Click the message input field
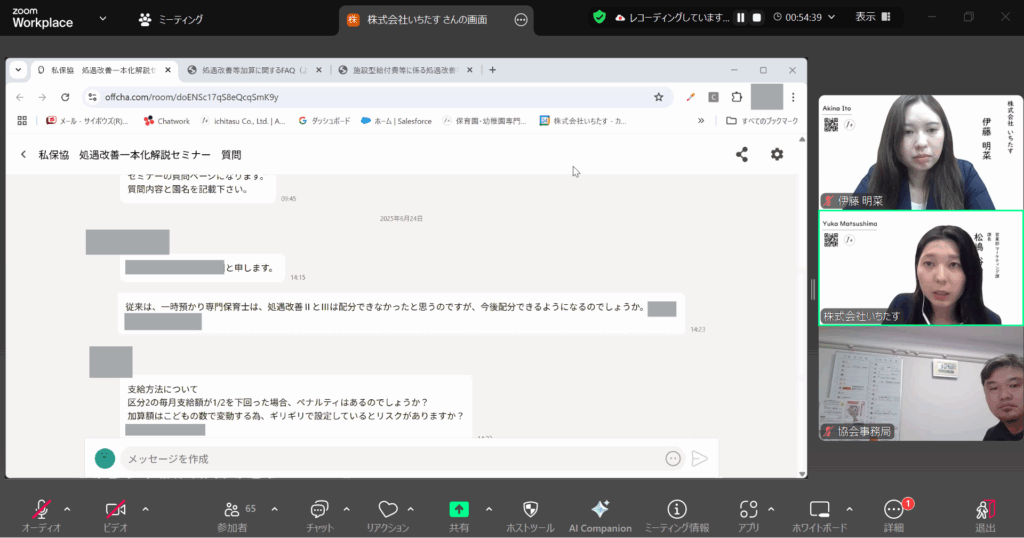This screenshot has width=1024, height=538. [x=390, y=458]
